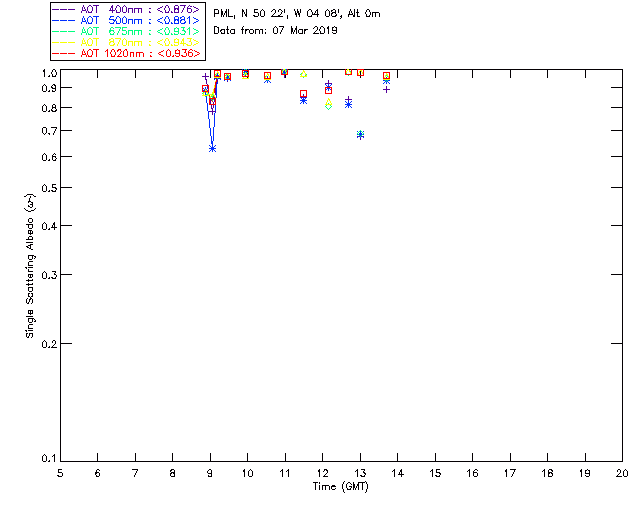
Task: Click the x-axis tick label 11
Action: [285, 473]
